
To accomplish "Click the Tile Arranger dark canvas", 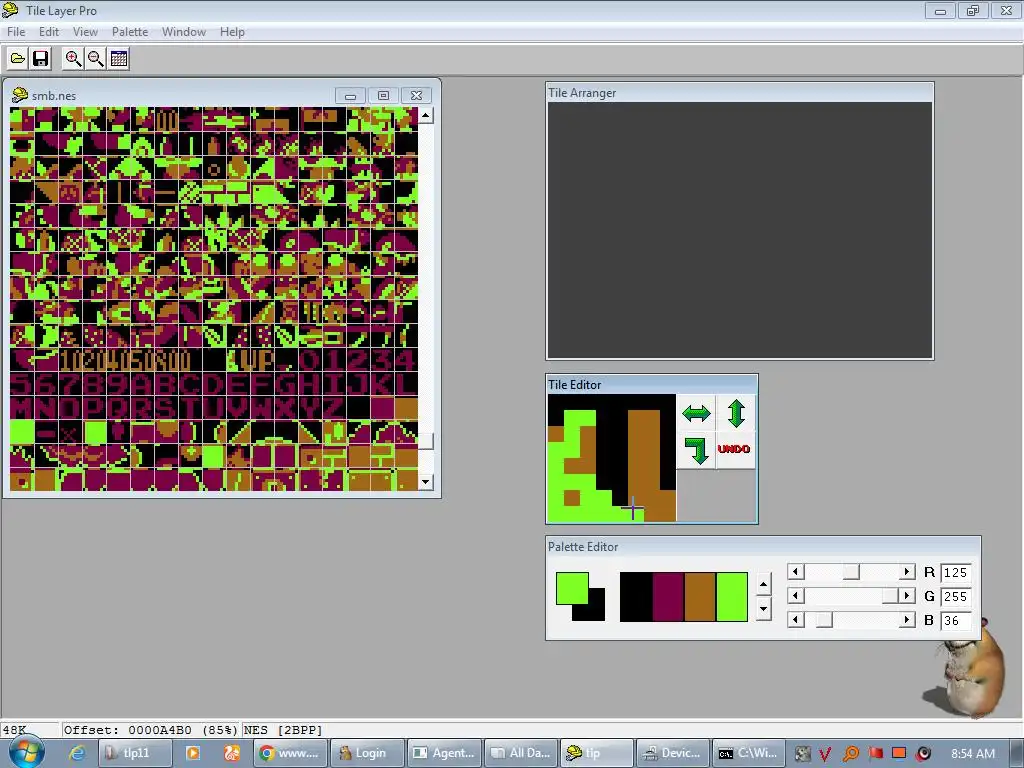I will coord(739,230).
